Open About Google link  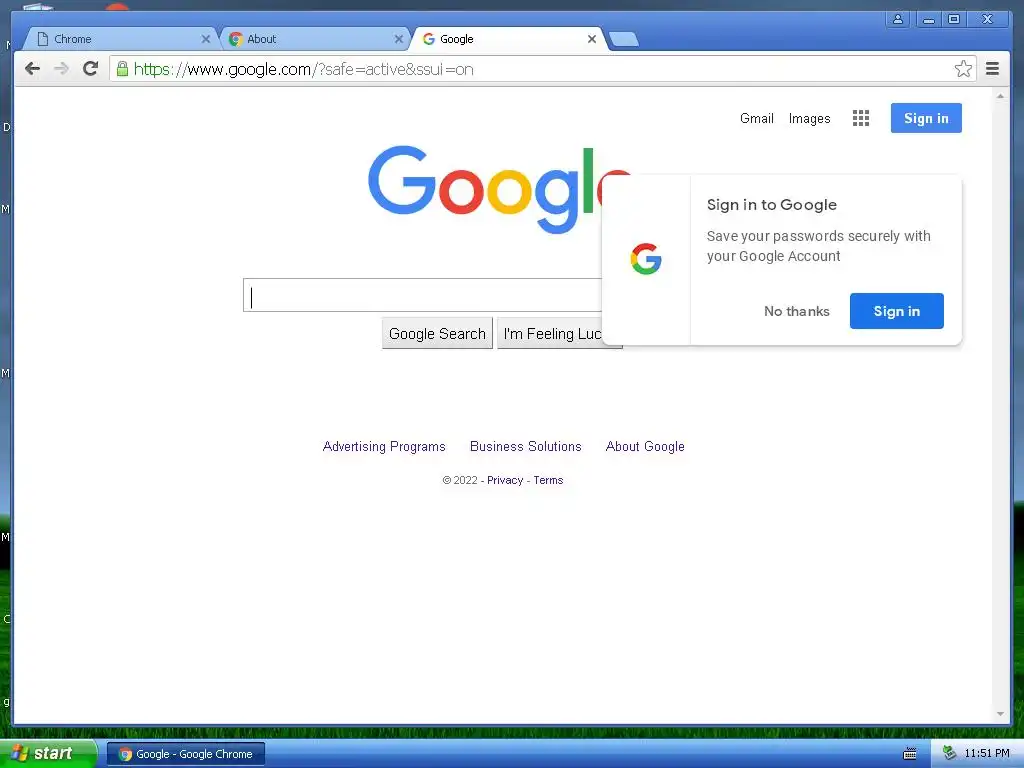[645, 447]
